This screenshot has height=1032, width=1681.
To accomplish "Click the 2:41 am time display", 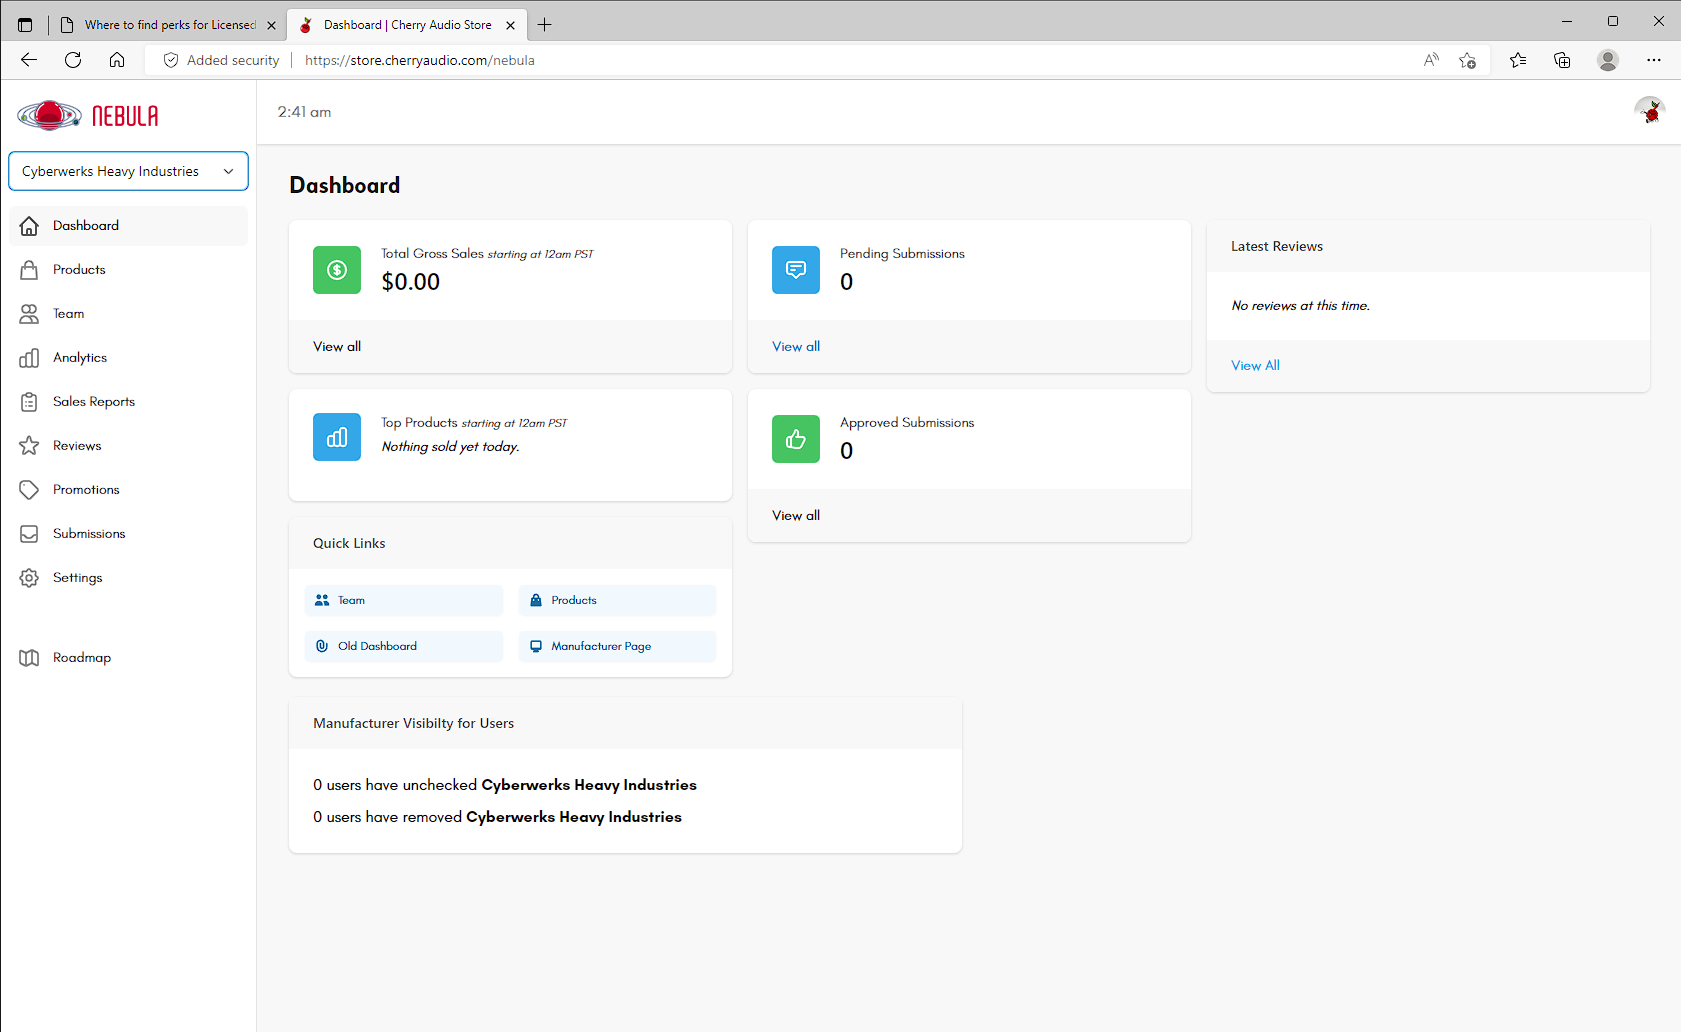I will pyautogui.click(x=304, y=112).
